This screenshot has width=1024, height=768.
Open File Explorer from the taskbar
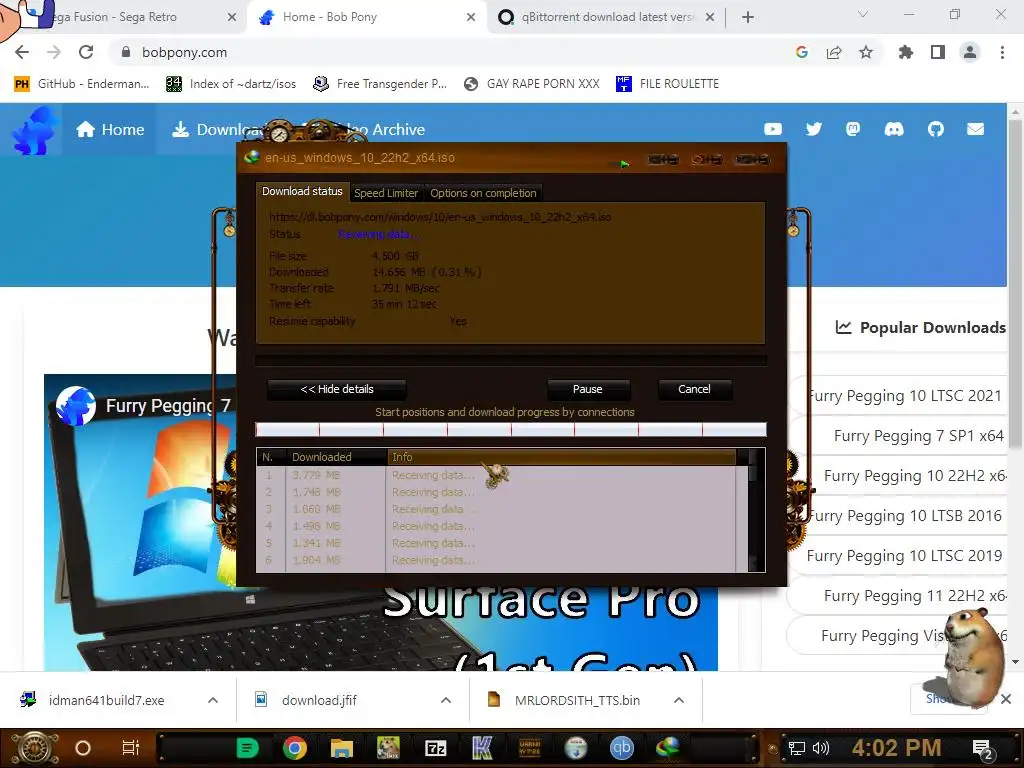click(341, 748)
